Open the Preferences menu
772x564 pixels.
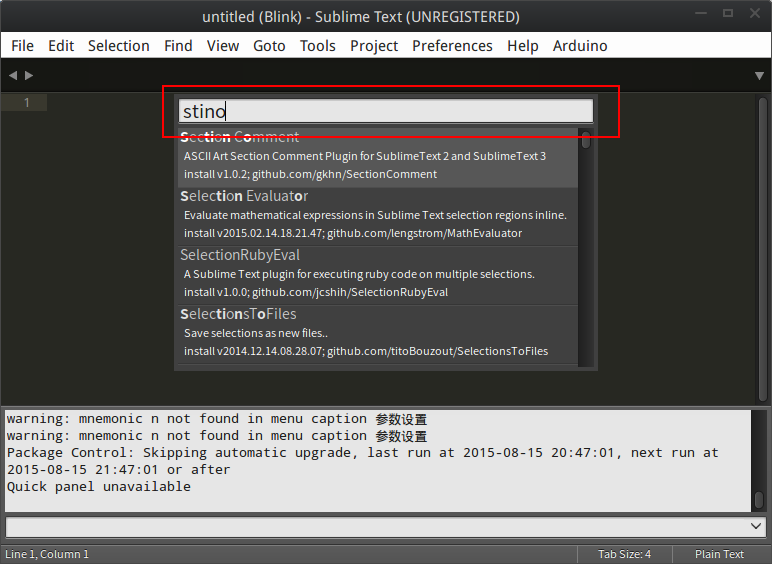click(x=452, y=46)
